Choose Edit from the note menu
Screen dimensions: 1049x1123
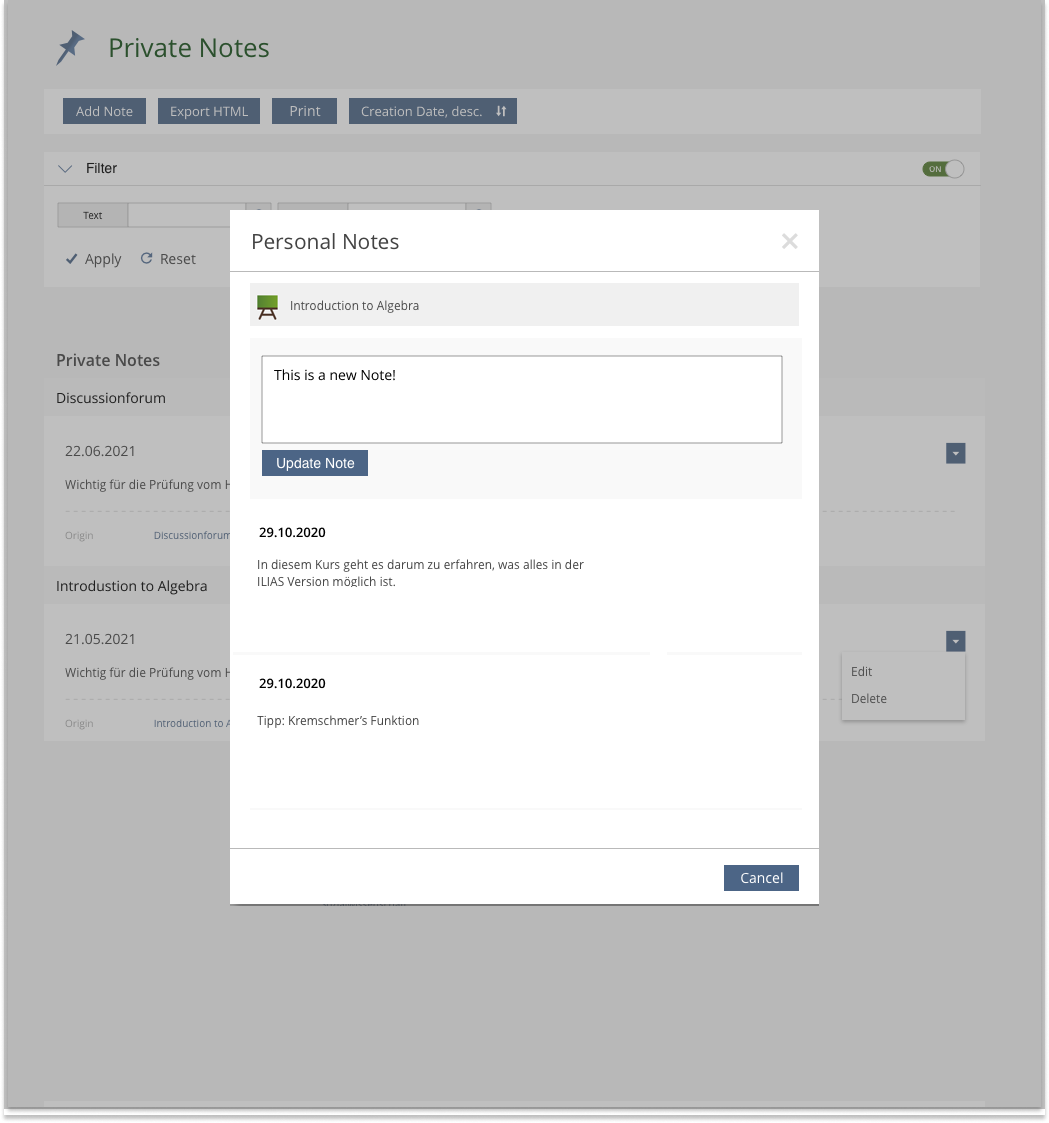pyautogui.click(x=862, y=672)
